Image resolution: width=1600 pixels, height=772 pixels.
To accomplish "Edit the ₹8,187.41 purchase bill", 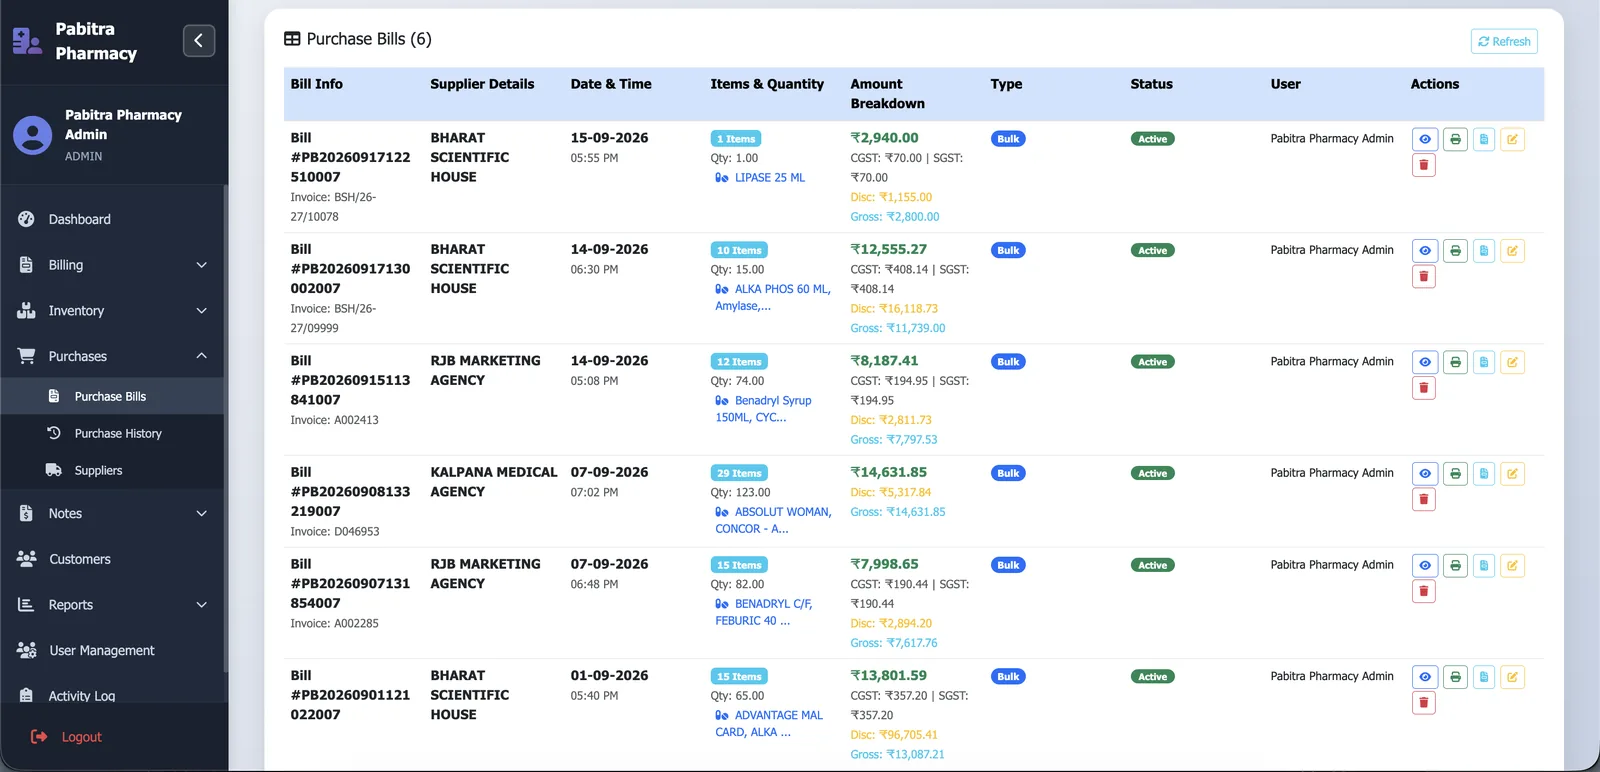I will [x=1513, y=362].
